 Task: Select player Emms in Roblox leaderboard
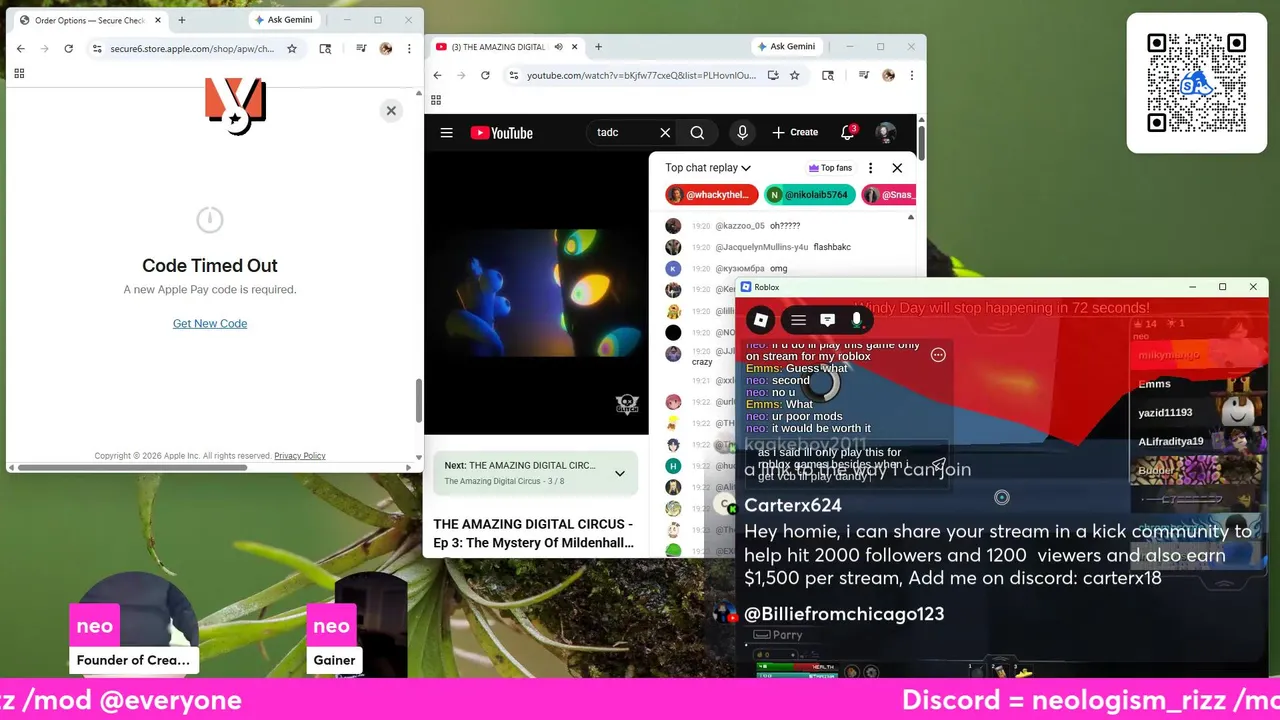1198,384
